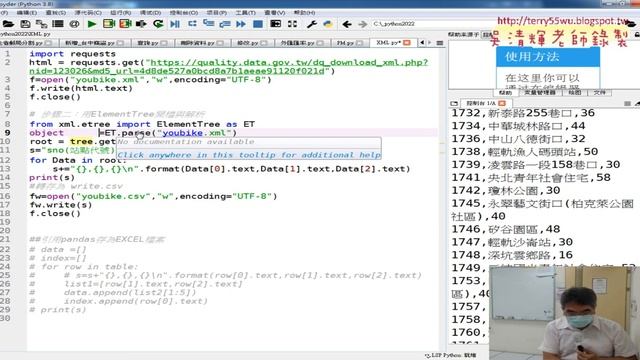Toggle fullscreen mode icon

pos(292,24)
